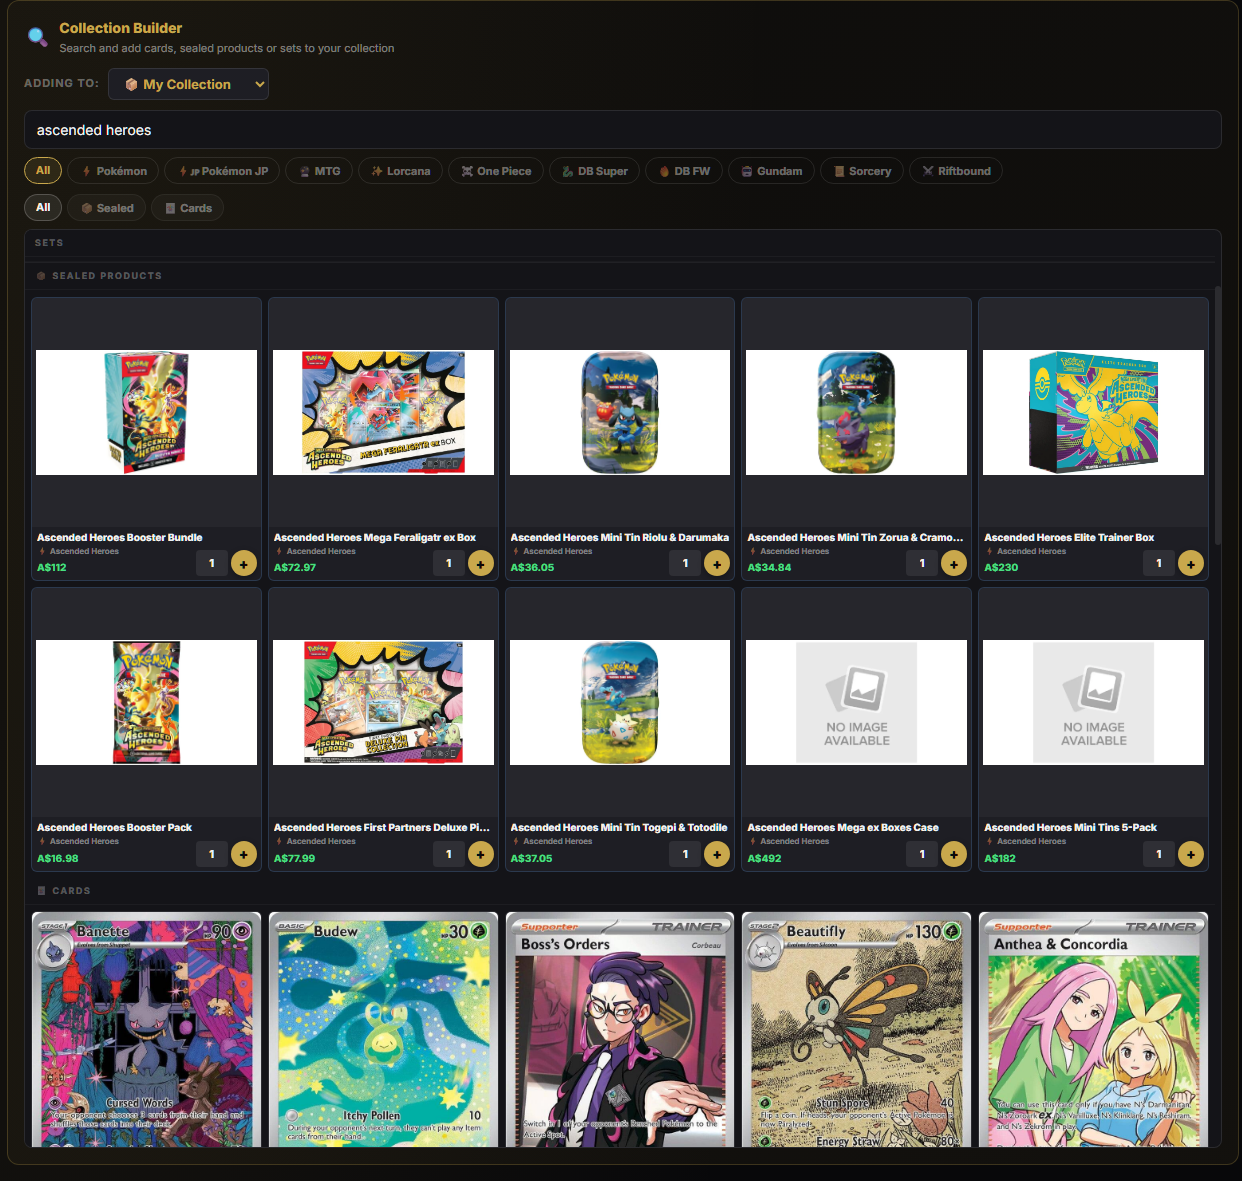Click the search field containing ascended heroes
1242x1181 pixels.
[x=623, y=130]
